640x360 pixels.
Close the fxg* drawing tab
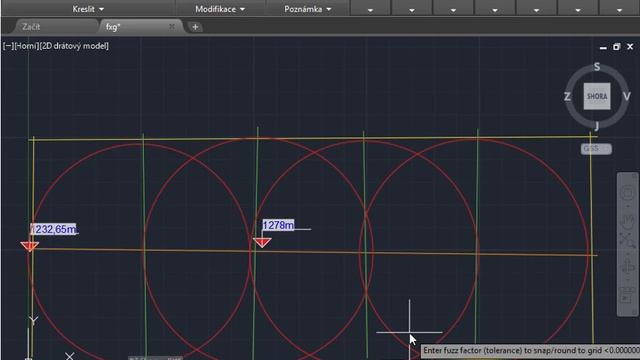click(172, 27)
